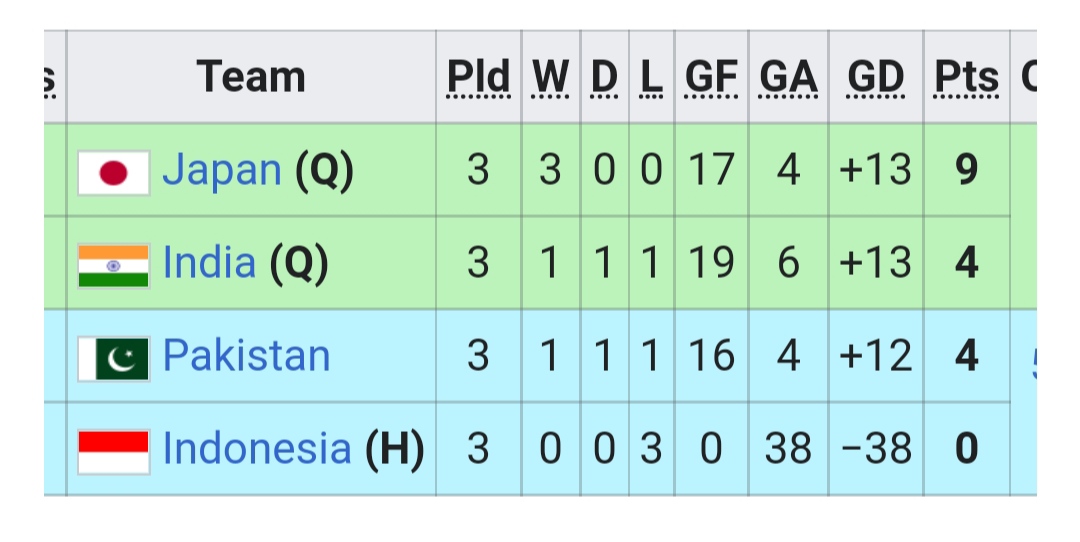Click the D column header abbreviation
1080x542 pixels.
click(x=604, y=76)
